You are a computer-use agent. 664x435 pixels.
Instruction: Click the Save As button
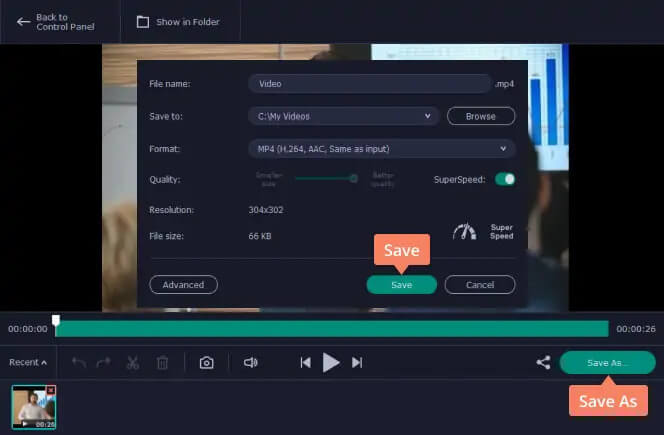point(608,363)
